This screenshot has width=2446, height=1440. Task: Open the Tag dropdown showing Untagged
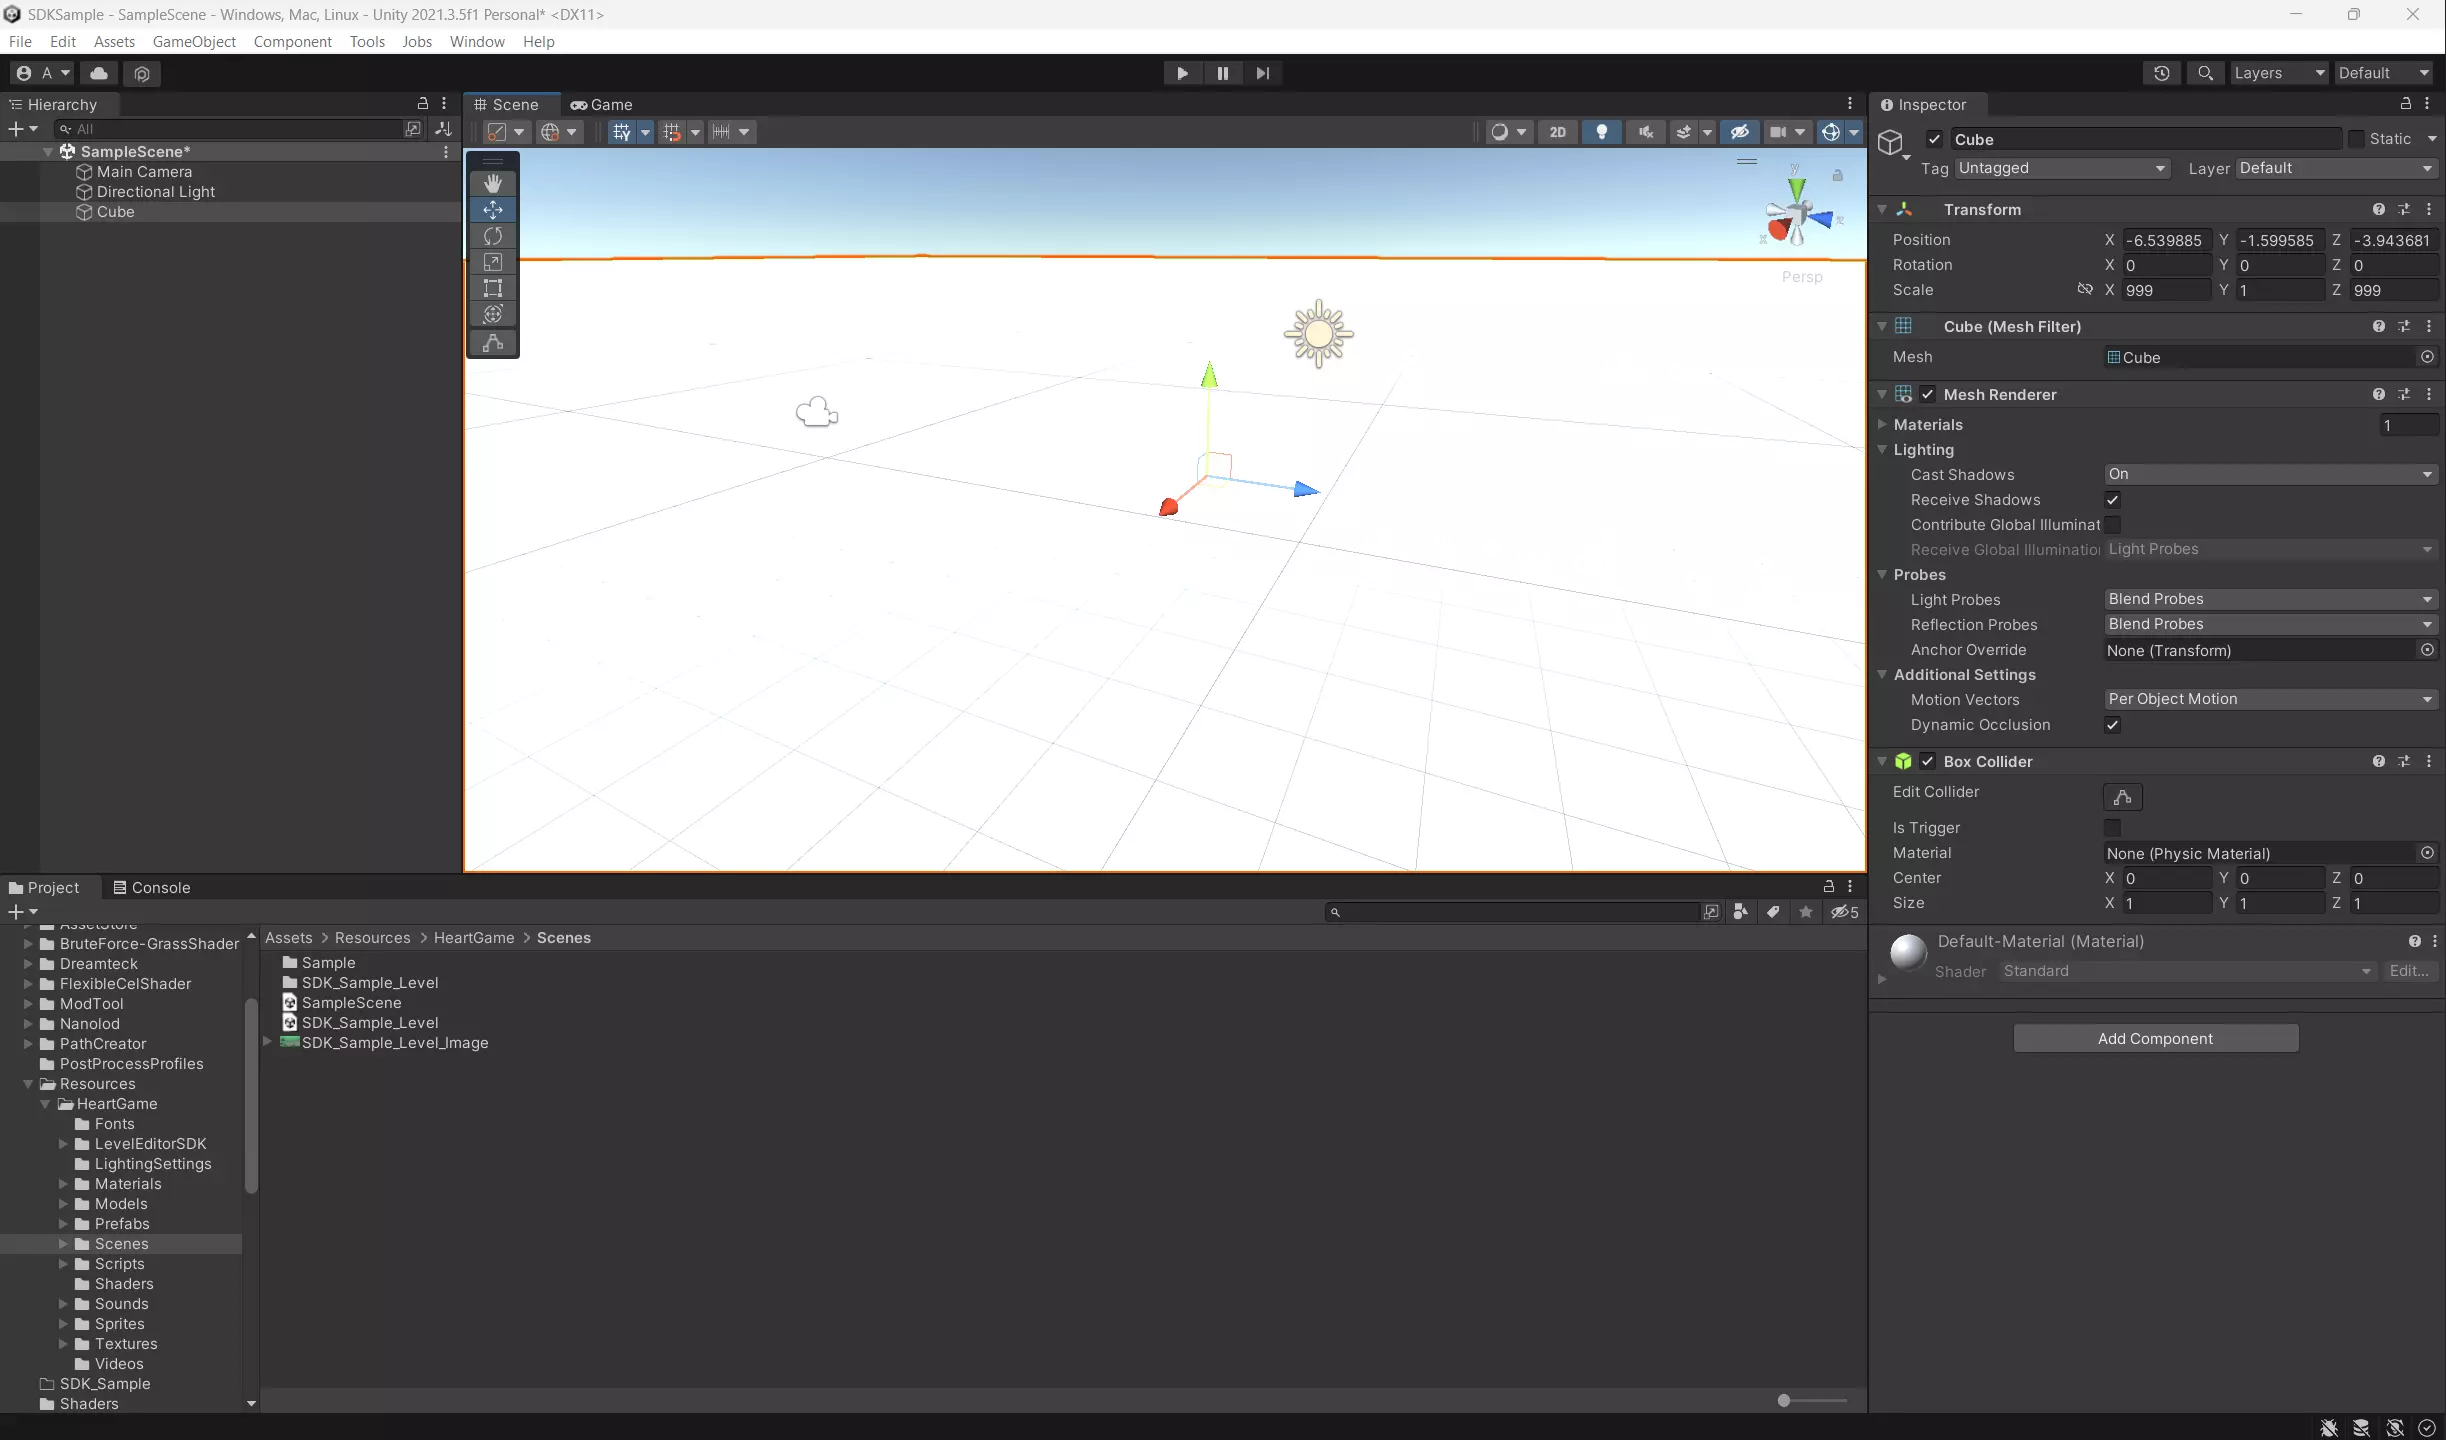coord(2061,168)
